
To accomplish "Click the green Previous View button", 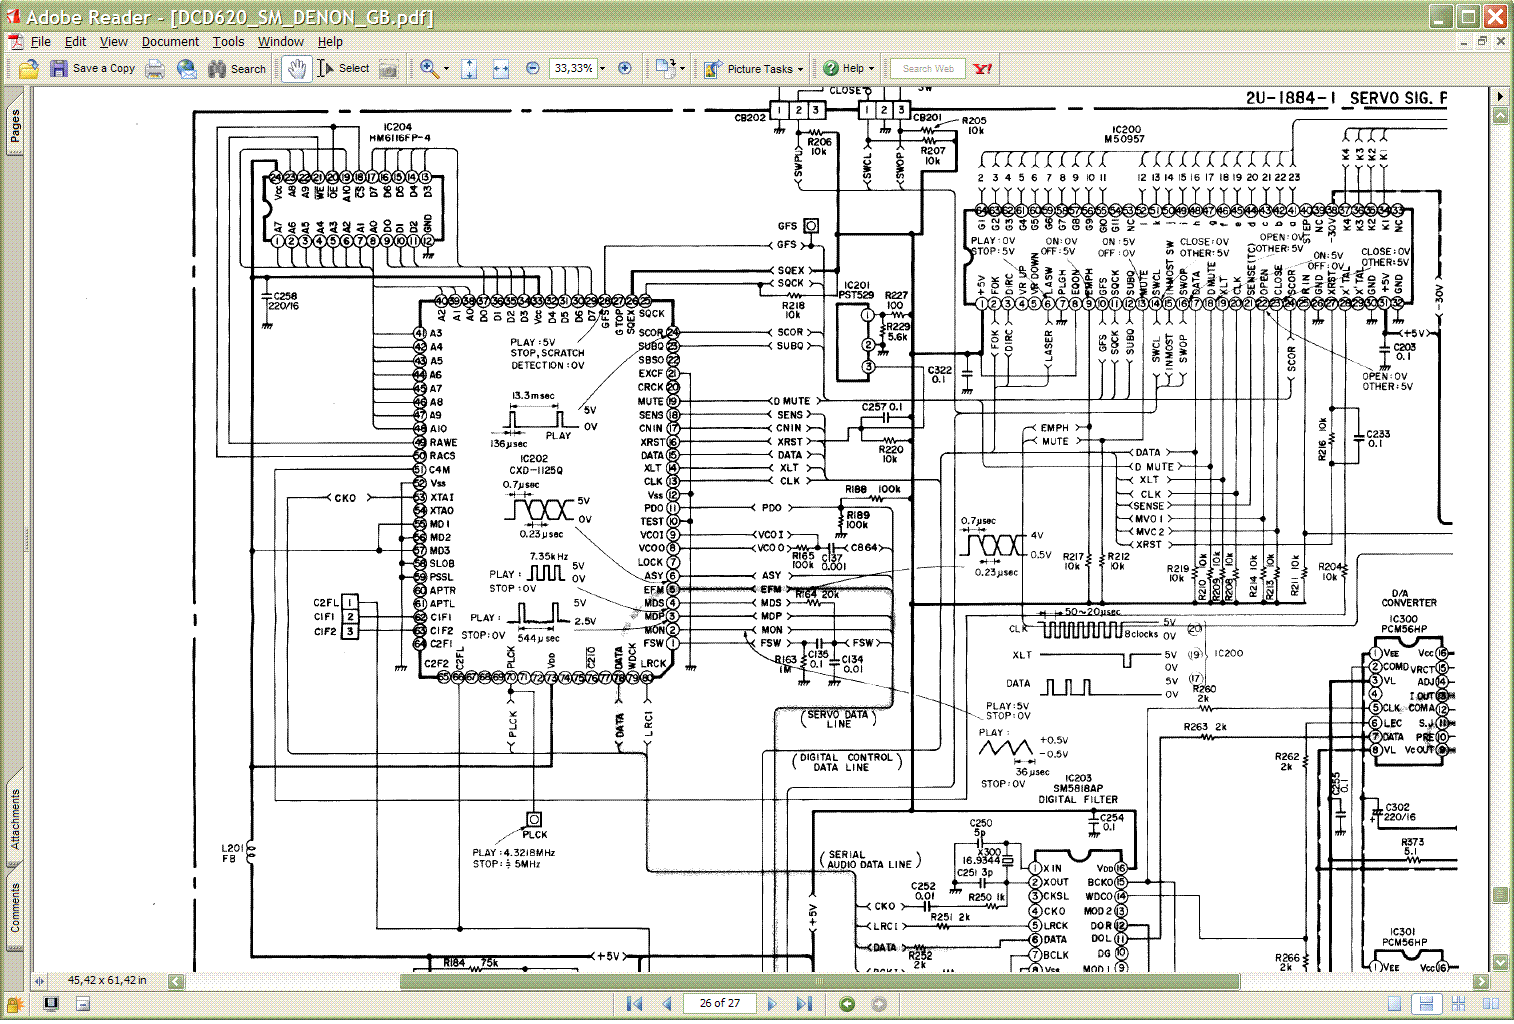I will (847, 1004).
